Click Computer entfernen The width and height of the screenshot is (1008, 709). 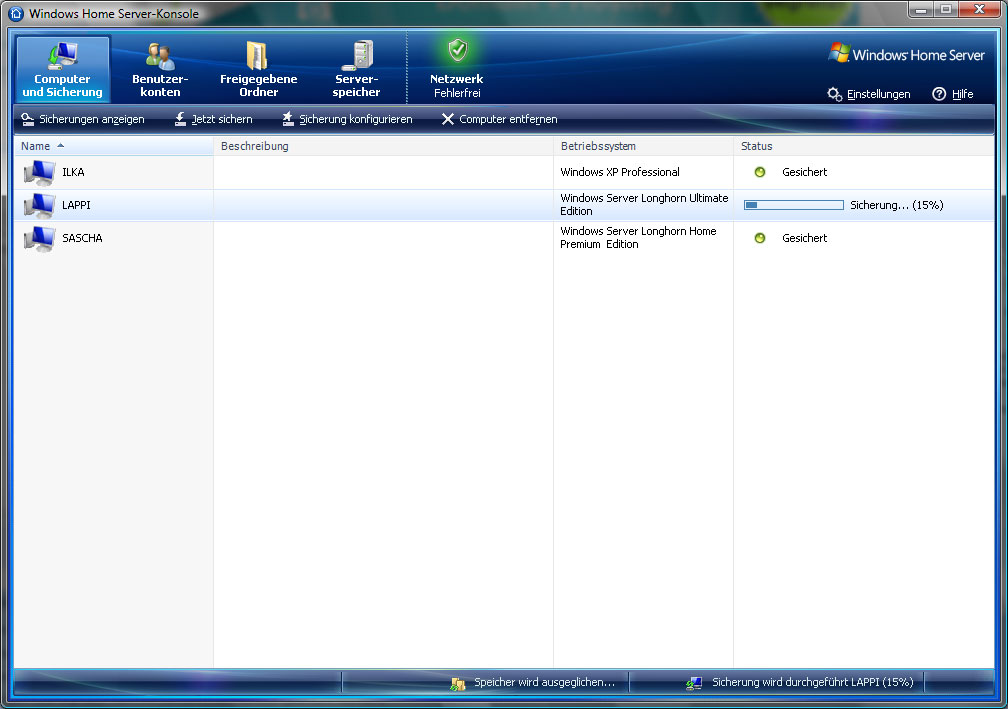point(500,119)
